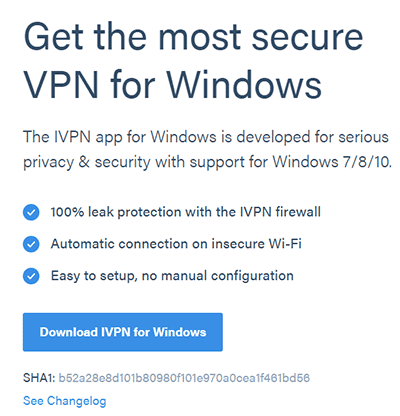Click the "Windows 7/8/10" text

[332, 162]
